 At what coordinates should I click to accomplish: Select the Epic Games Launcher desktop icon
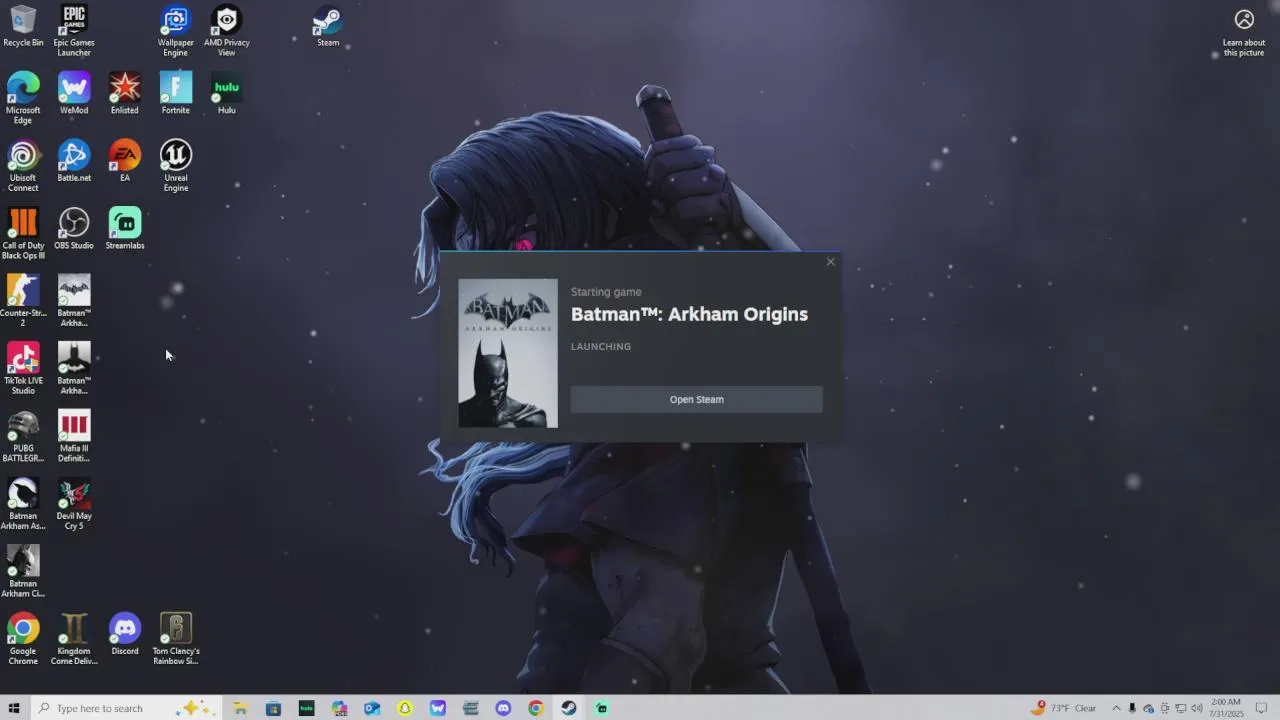pos(74,30)
